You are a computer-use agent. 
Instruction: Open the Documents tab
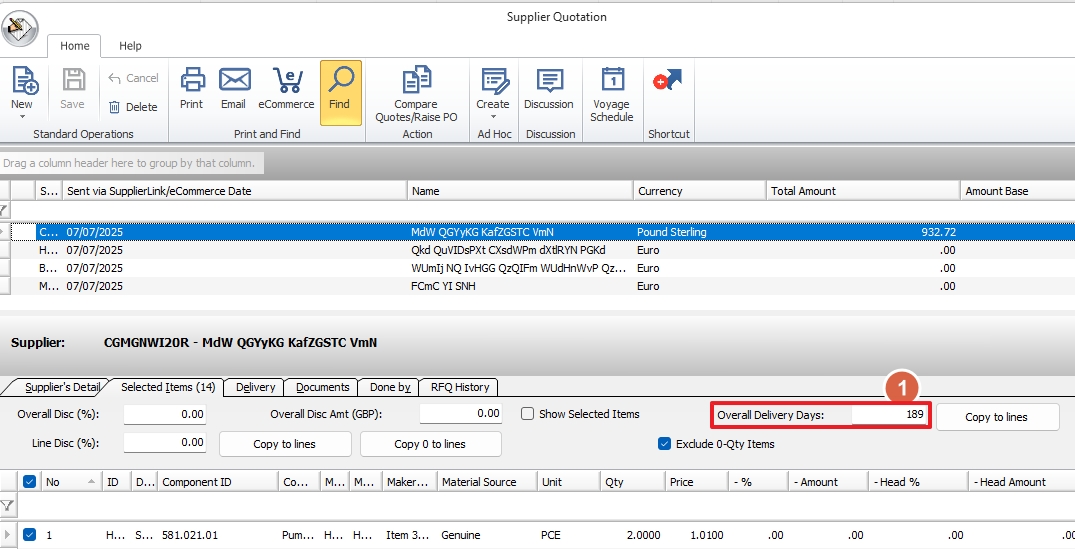322,387
